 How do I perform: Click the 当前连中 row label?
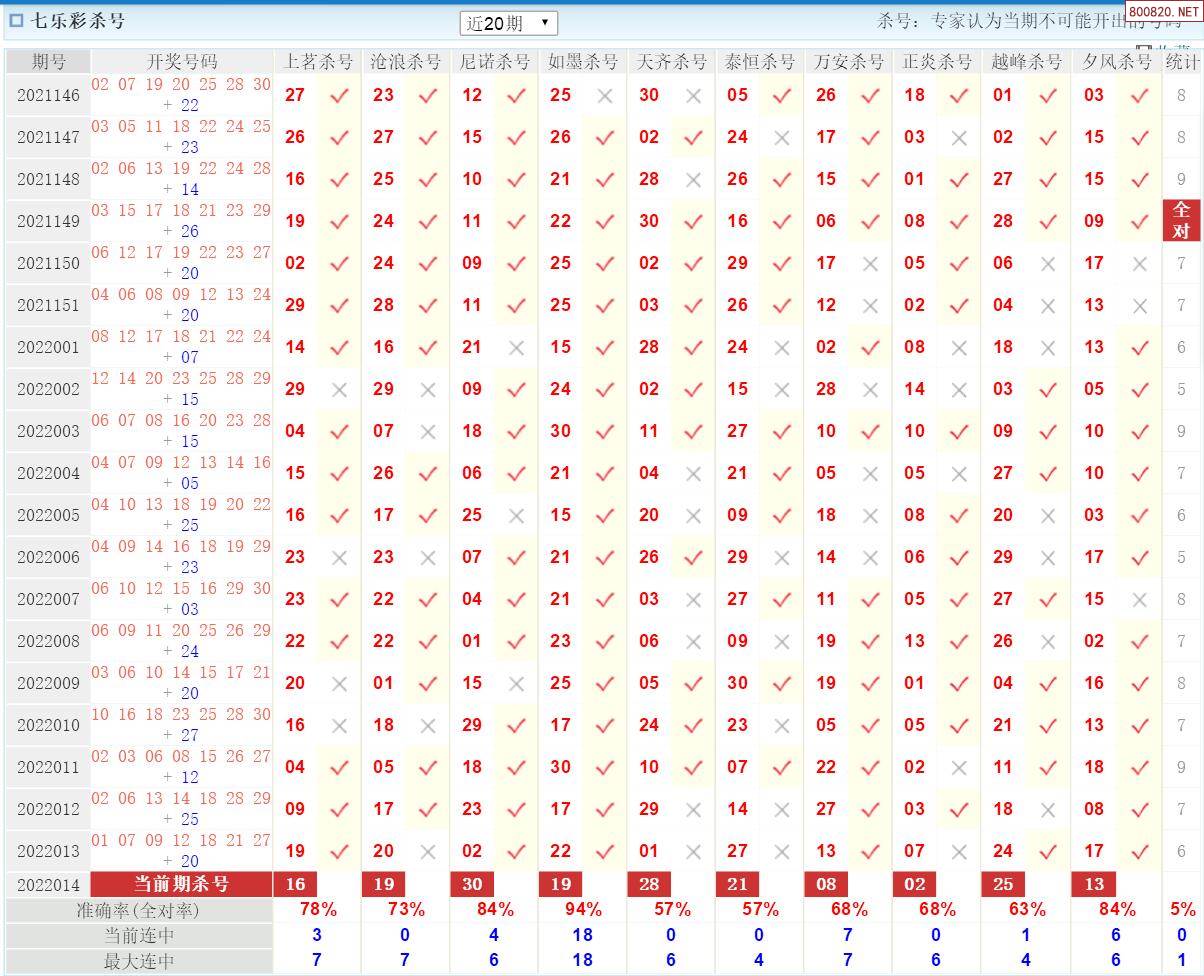138,935
